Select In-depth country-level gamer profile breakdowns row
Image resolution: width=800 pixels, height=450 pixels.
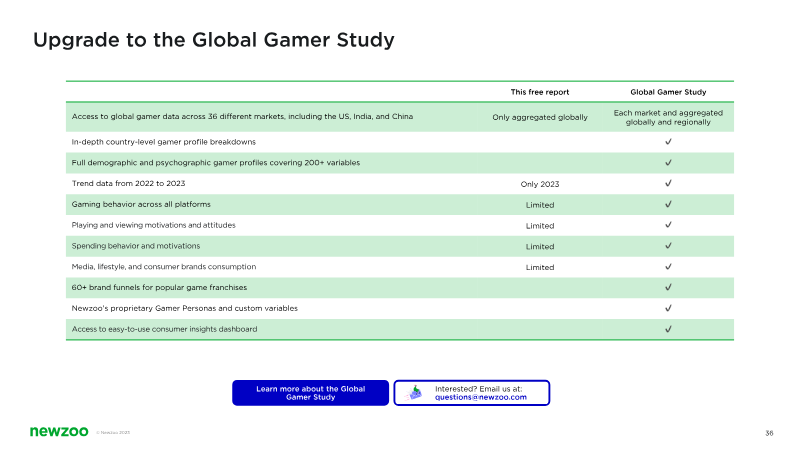(400, 142)
